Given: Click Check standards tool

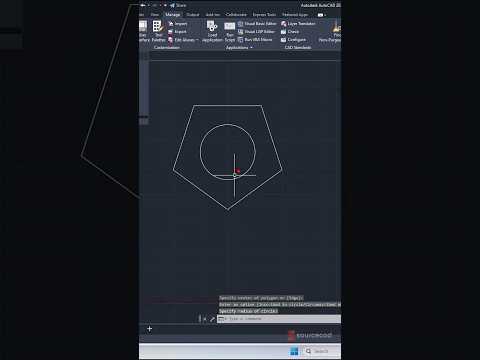Looking at the screenshot, I should [x=290, y=32].
